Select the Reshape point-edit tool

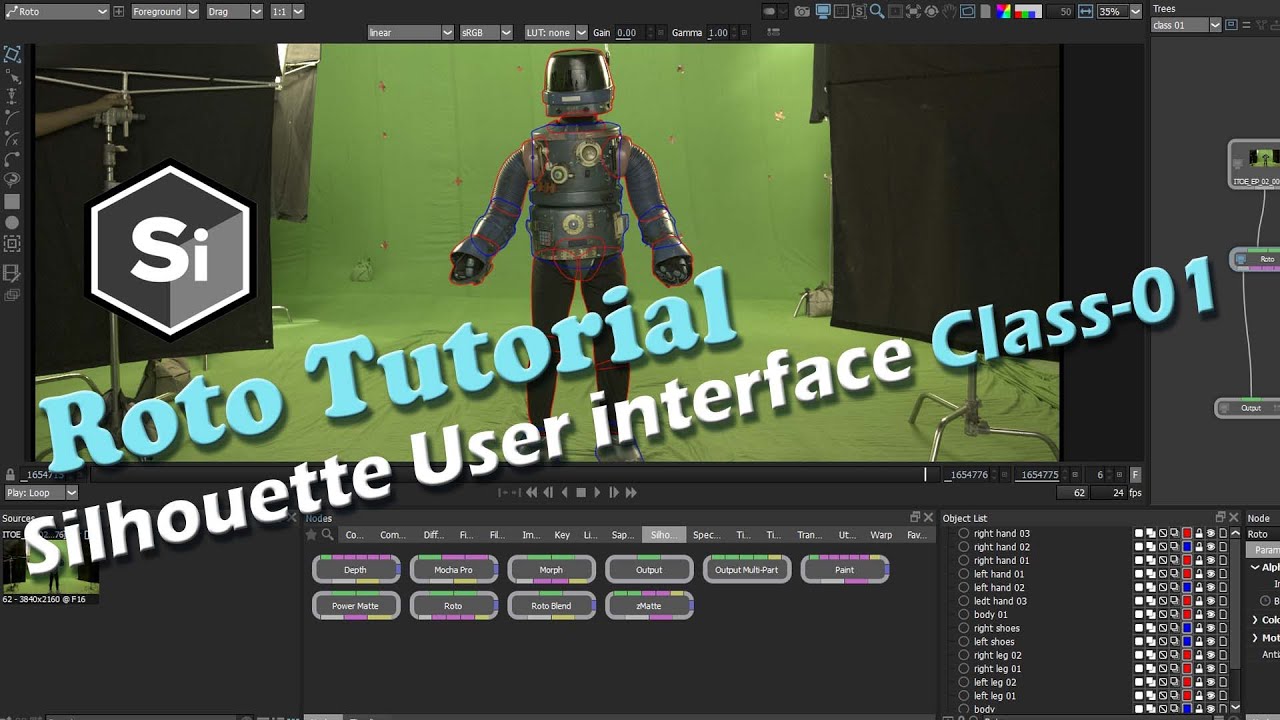pyautogui.click(x=12, y=77)
